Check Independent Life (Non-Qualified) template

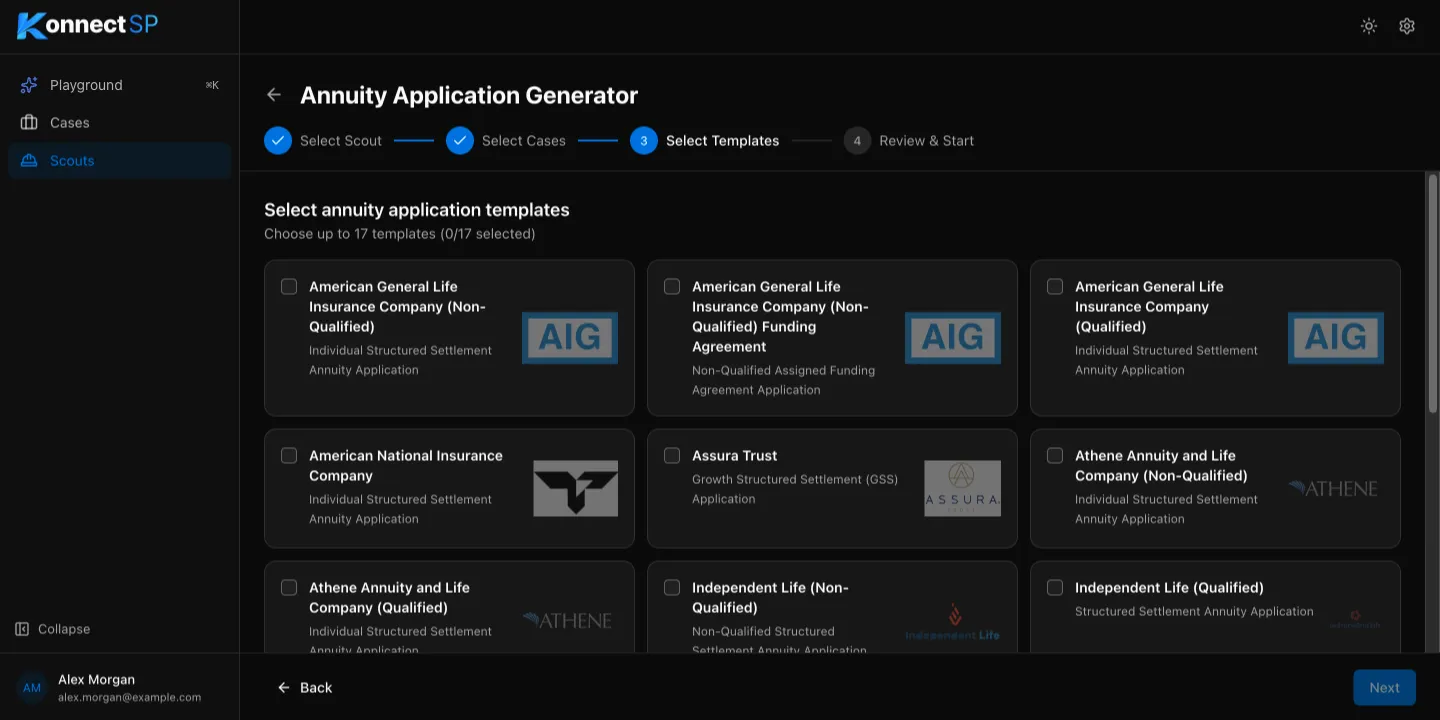(672, 587)
